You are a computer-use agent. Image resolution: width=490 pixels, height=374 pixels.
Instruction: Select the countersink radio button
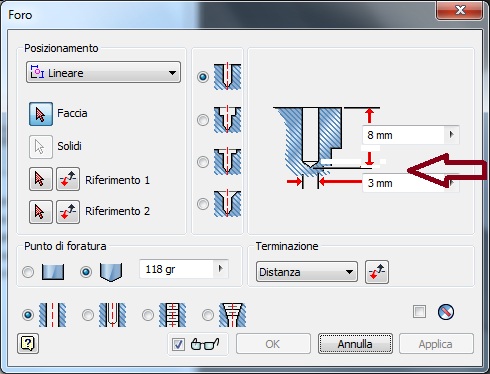(x=203, y=204)
